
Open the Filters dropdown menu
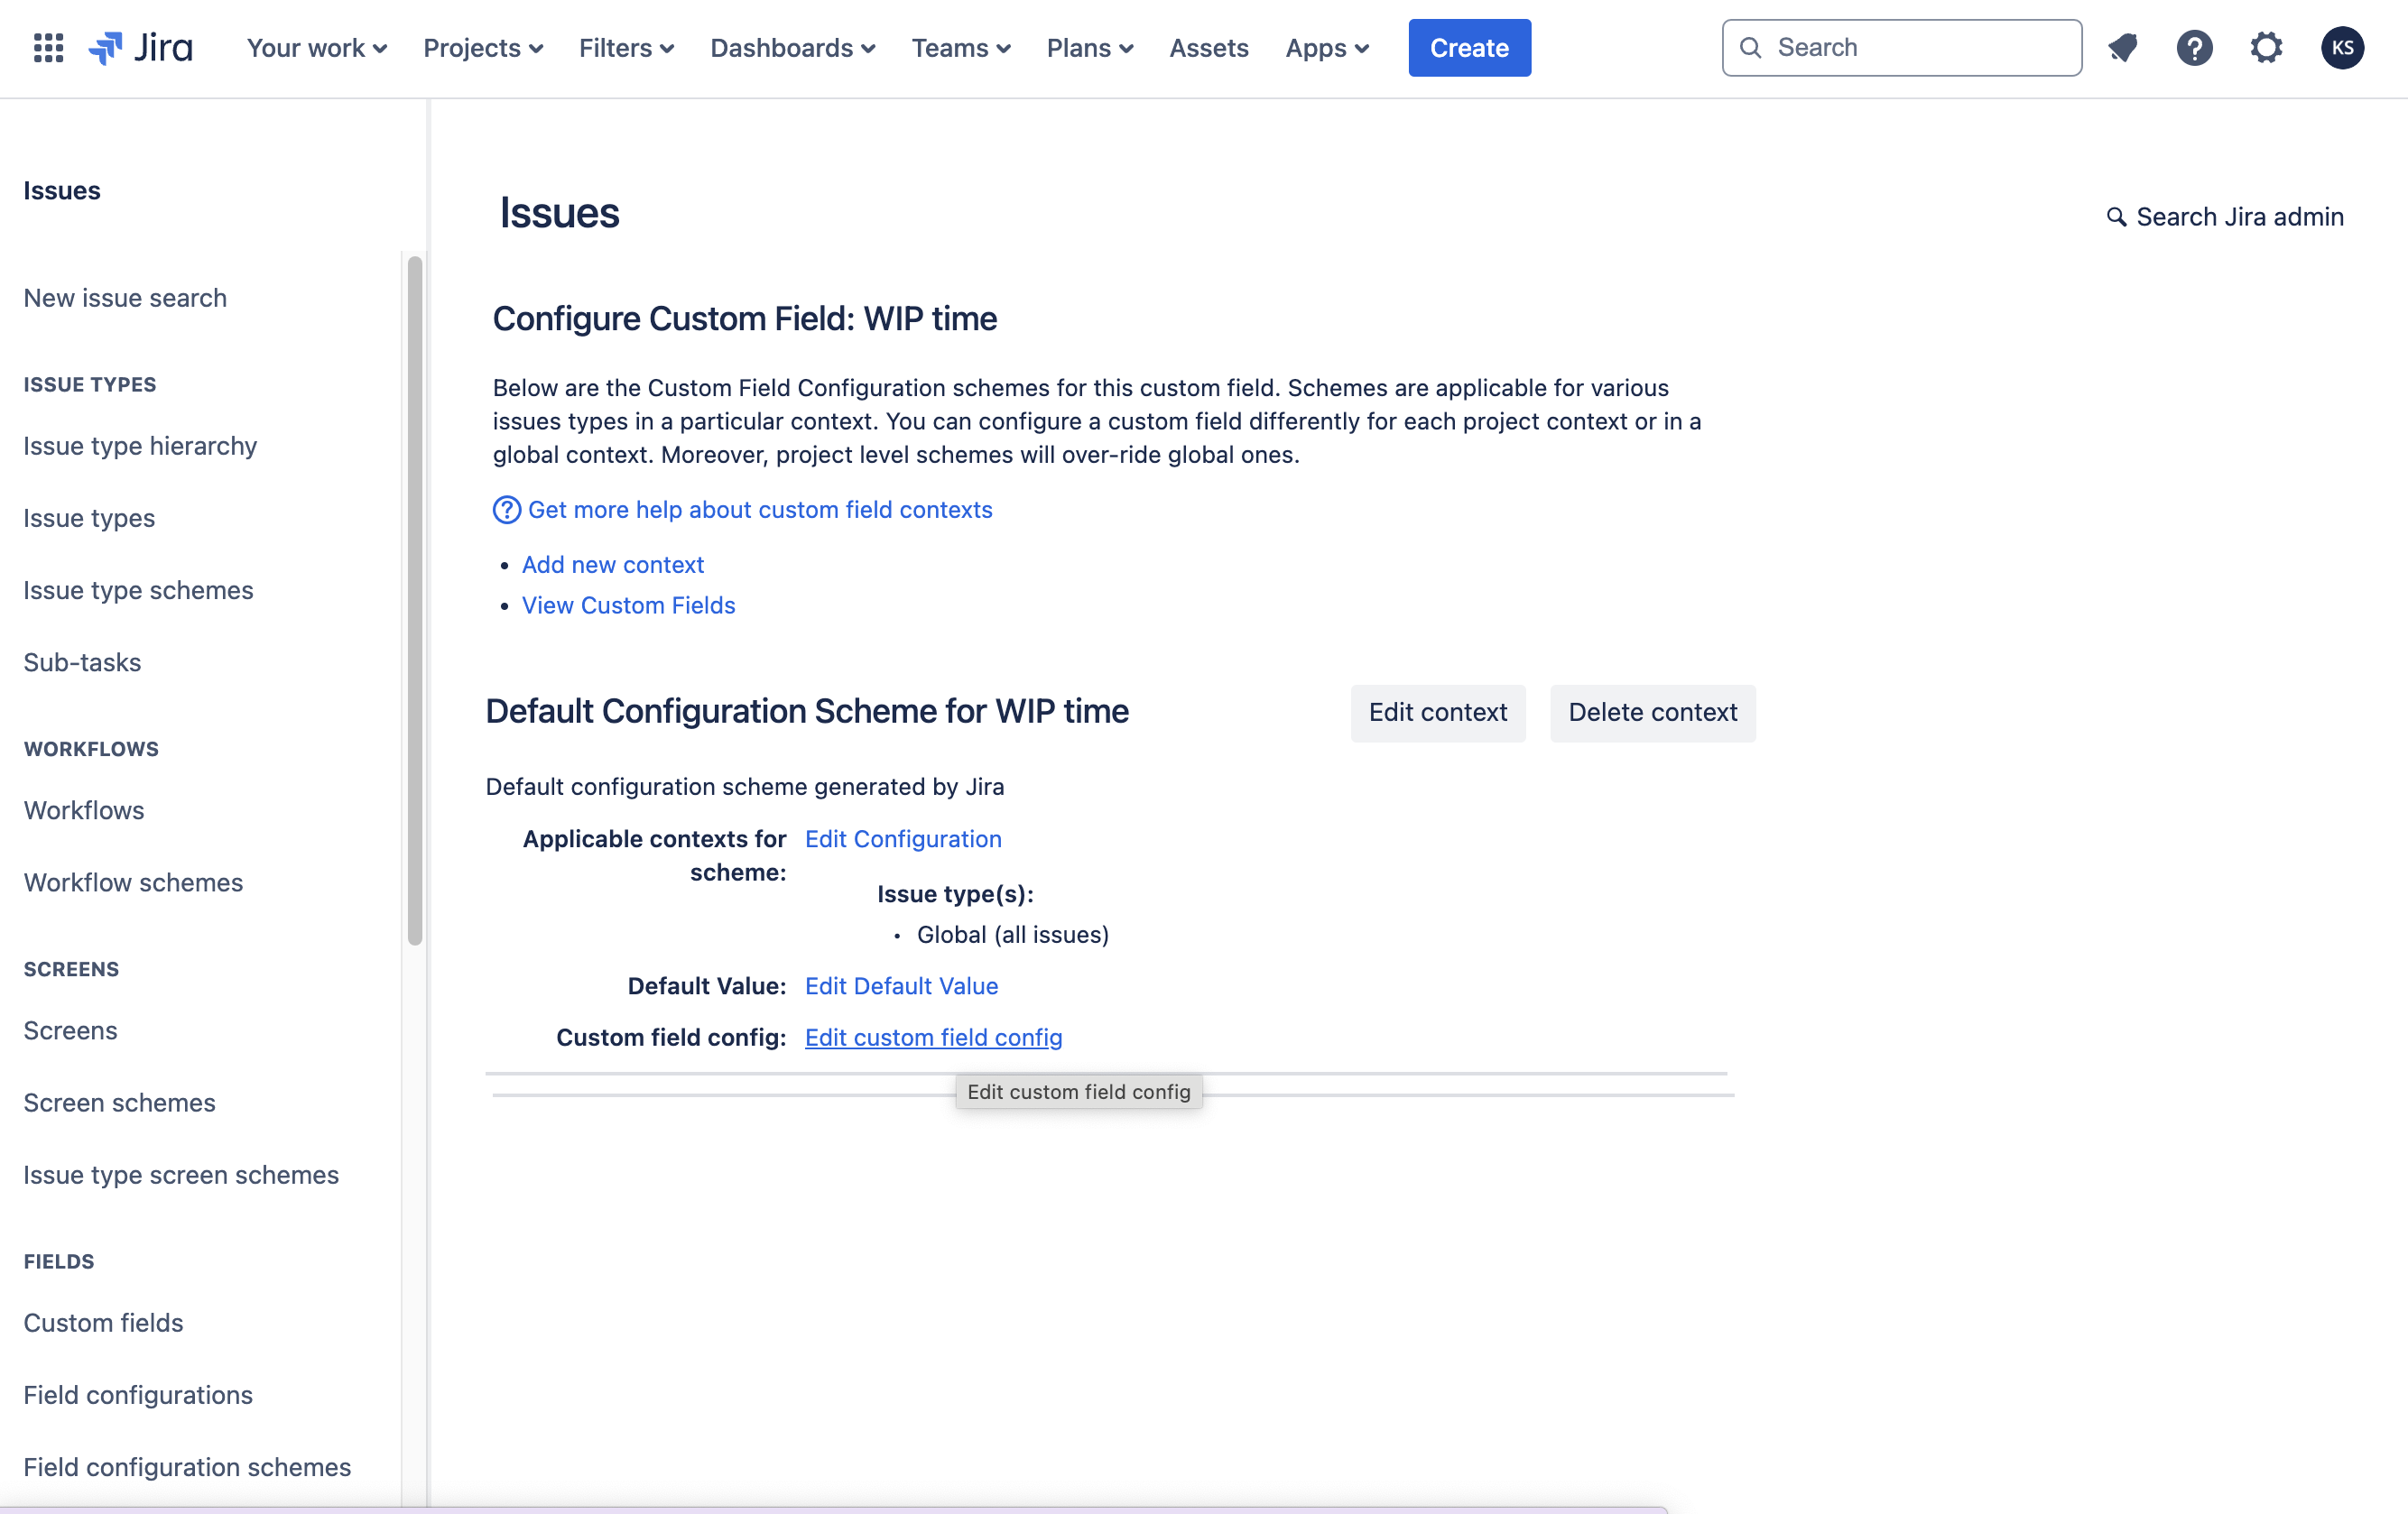click(626, 48)
